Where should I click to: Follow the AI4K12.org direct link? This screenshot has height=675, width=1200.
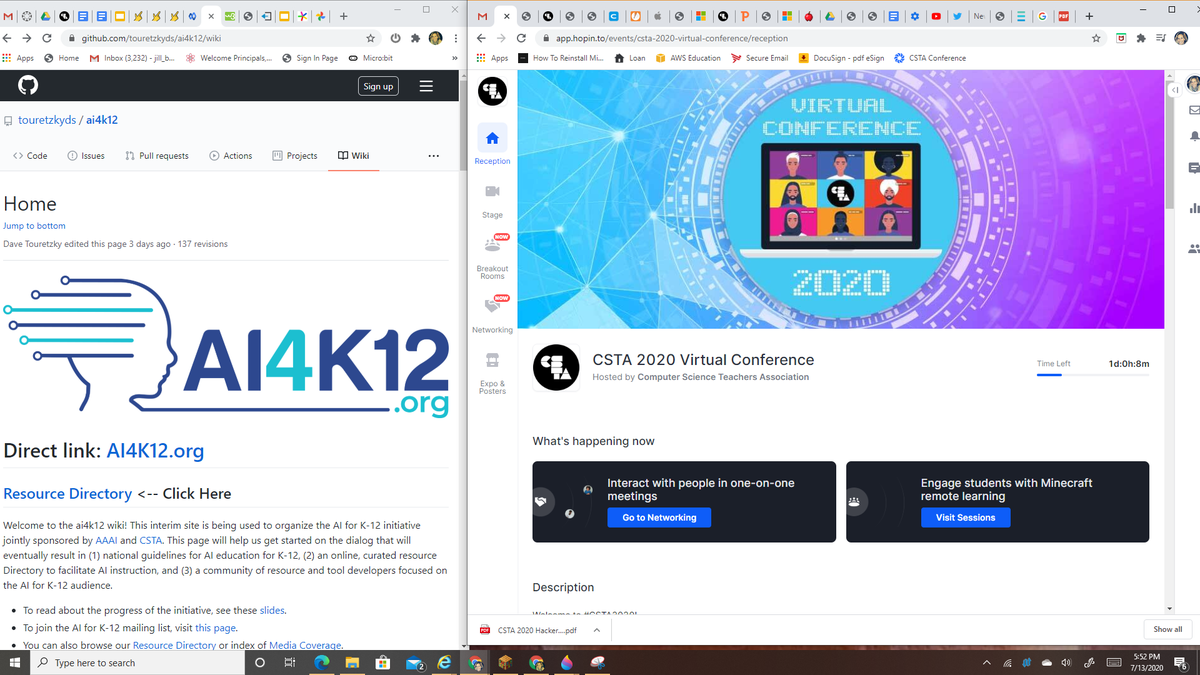pos(155,451)
